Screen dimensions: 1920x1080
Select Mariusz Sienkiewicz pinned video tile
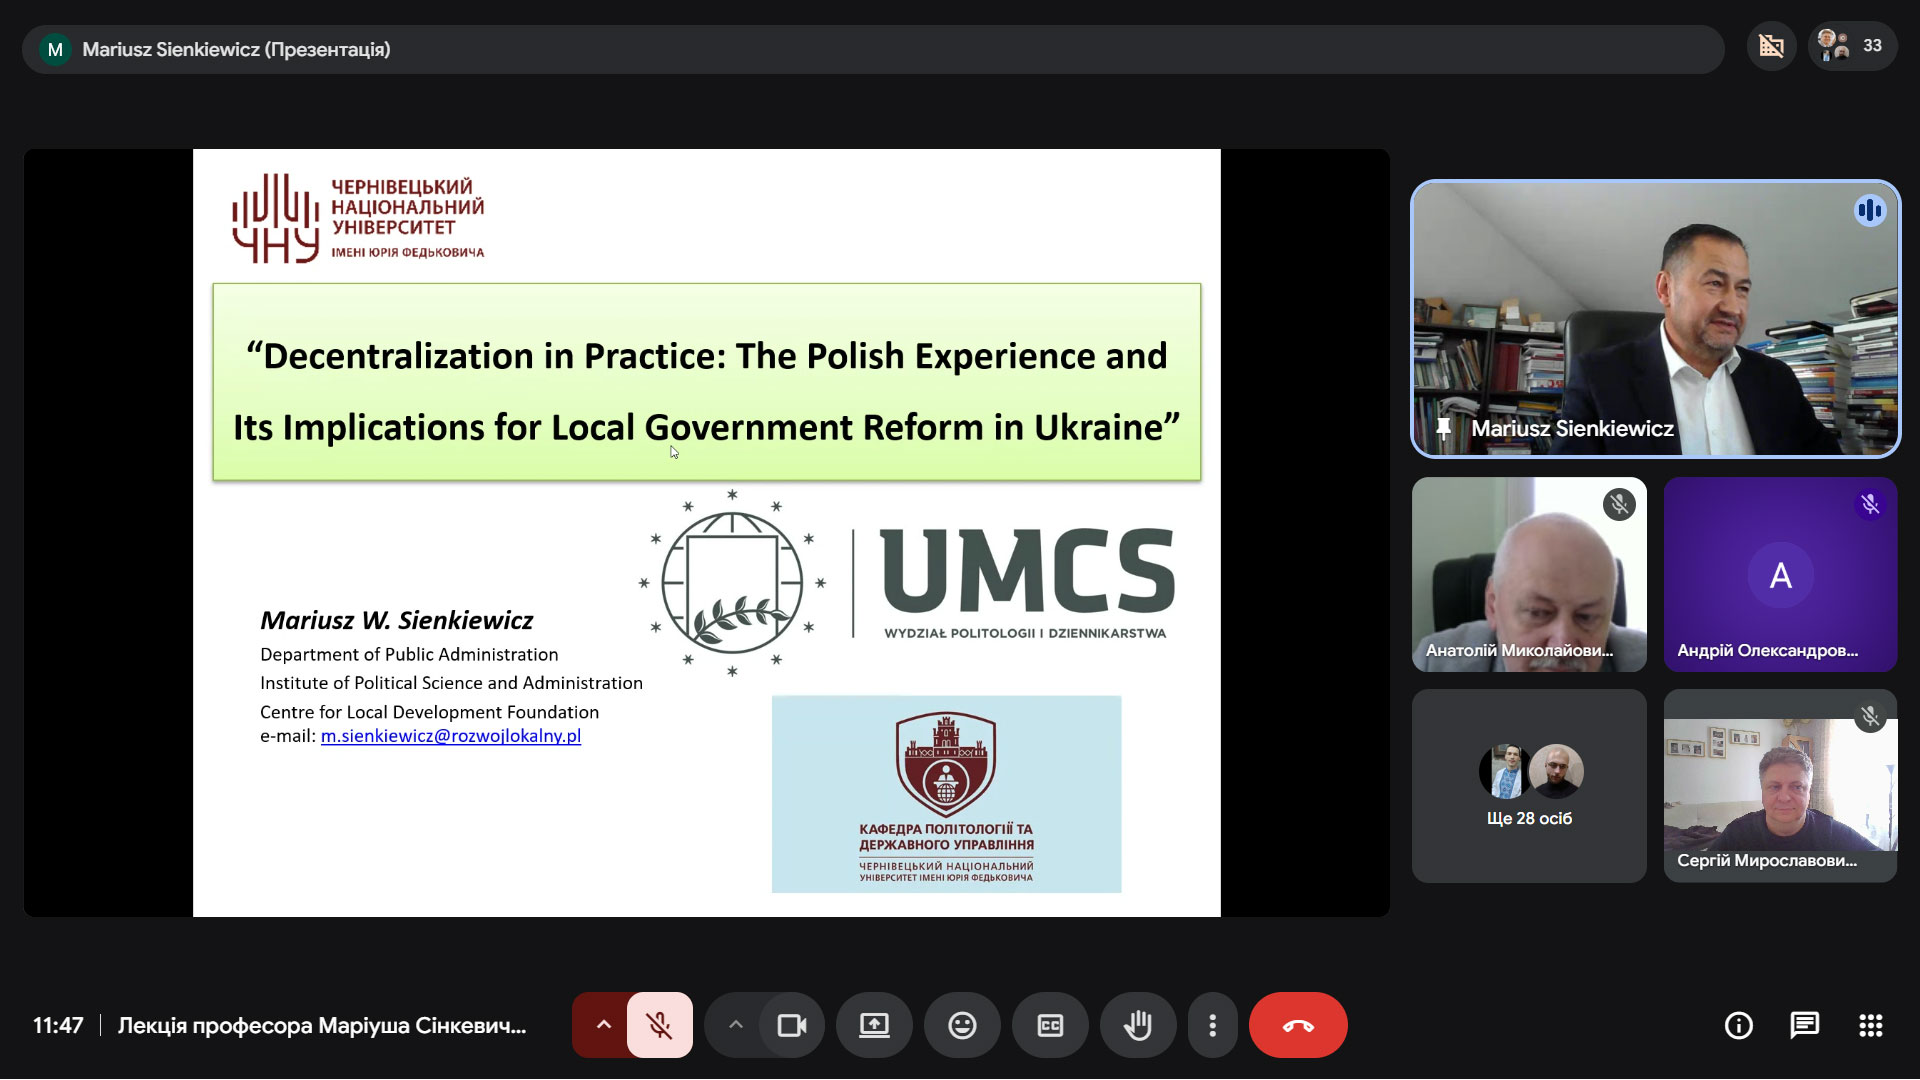1655,319
